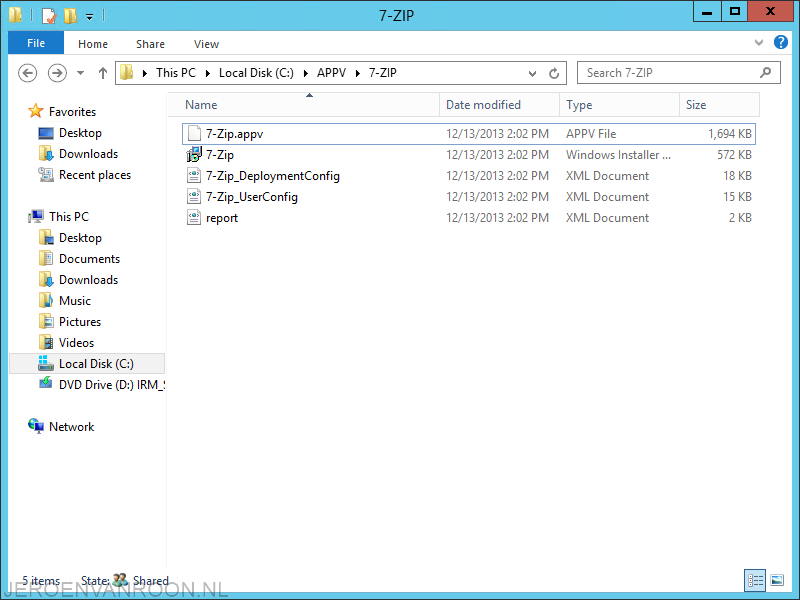The image size is (800, 600).
Task: Switch to the Share ribbon tab
Action: click(150, 44)
